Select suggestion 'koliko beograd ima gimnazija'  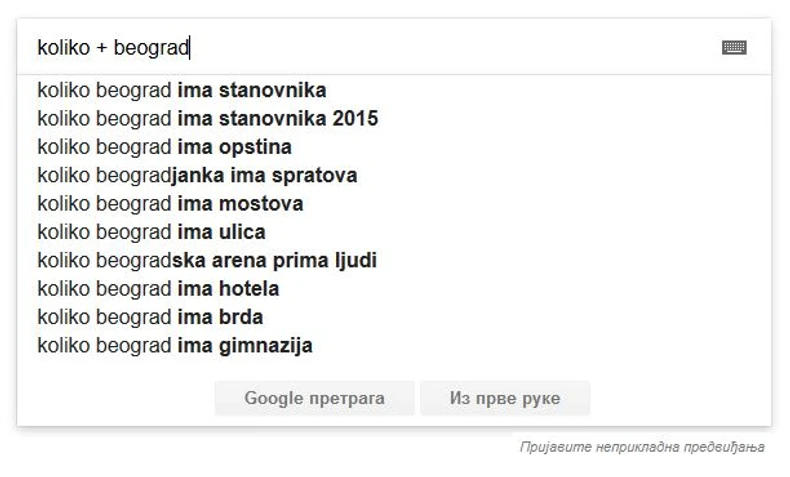coord(175,346)
